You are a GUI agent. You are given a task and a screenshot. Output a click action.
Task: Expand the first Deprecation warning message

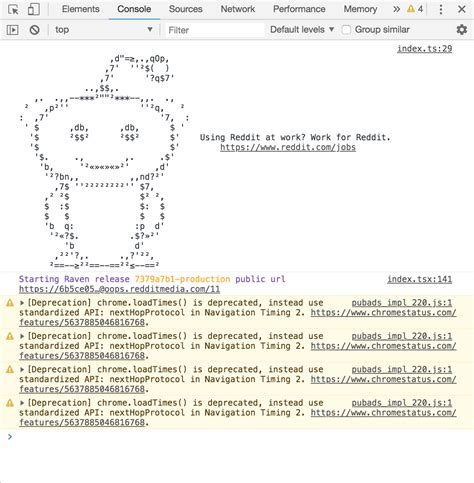pos(22,303)
